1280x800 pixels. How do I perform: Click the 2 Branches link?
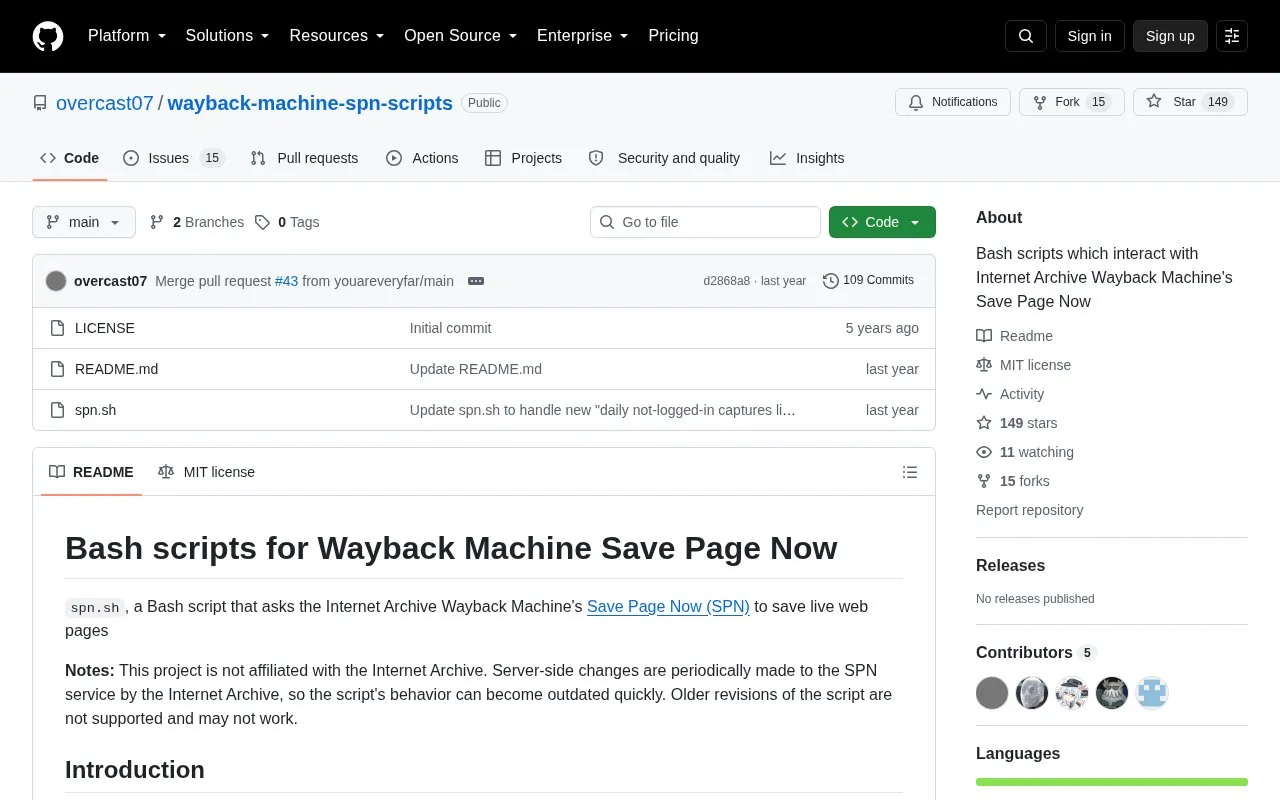click(197, 222)
